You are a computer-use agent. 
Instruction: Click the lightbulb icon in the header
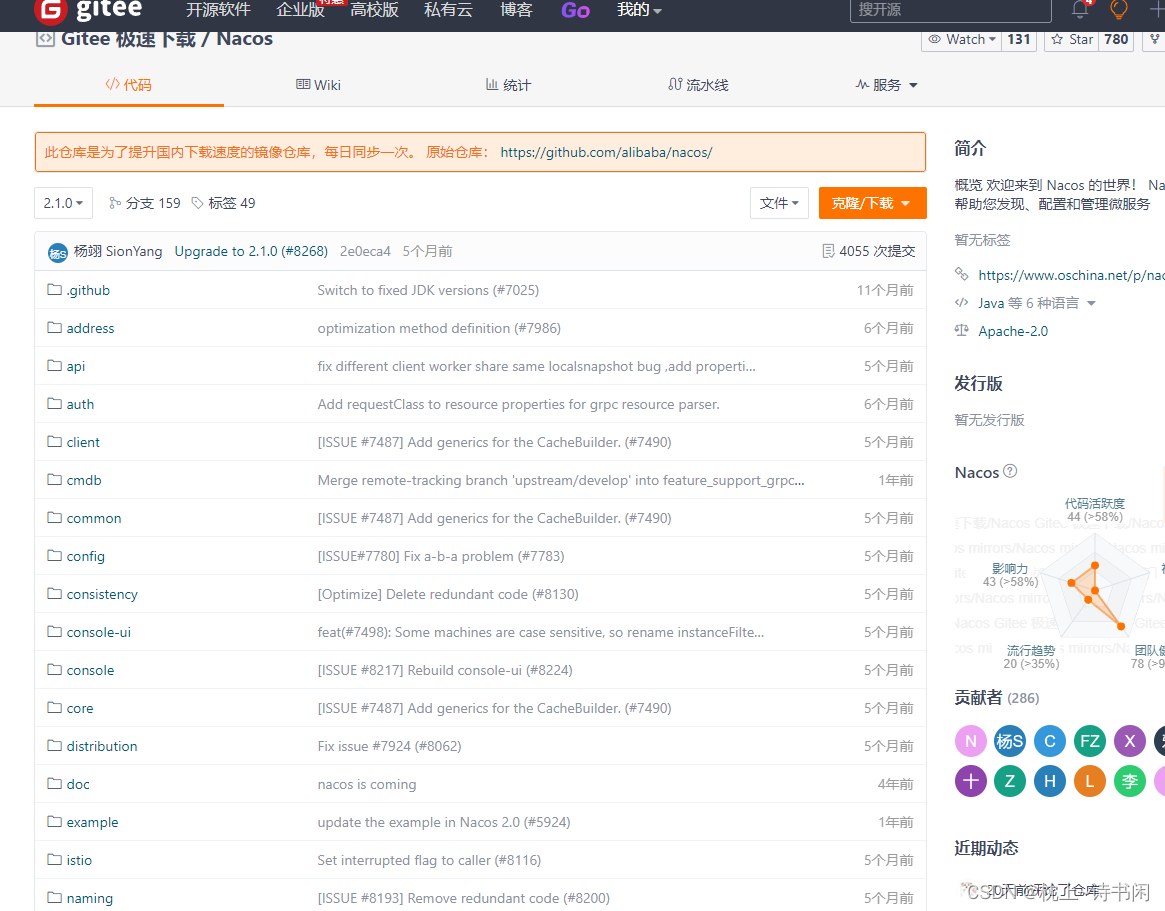click(1118, 9)
